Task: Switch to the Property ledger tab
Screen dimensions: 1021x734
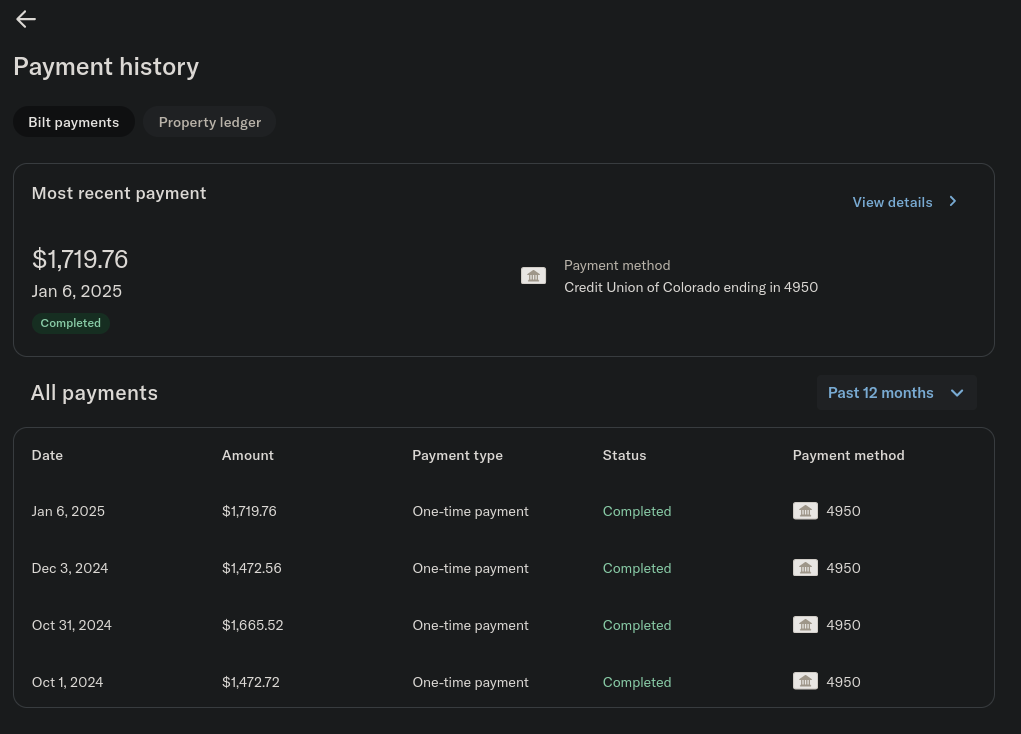Action: (209, 121)
